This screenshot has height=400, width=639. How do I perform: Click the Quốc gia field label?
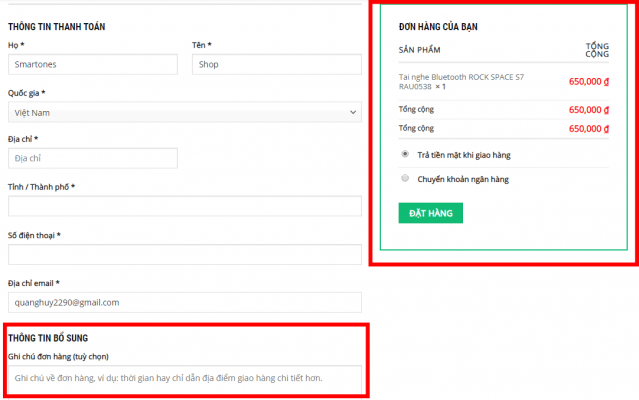(26, 93)
